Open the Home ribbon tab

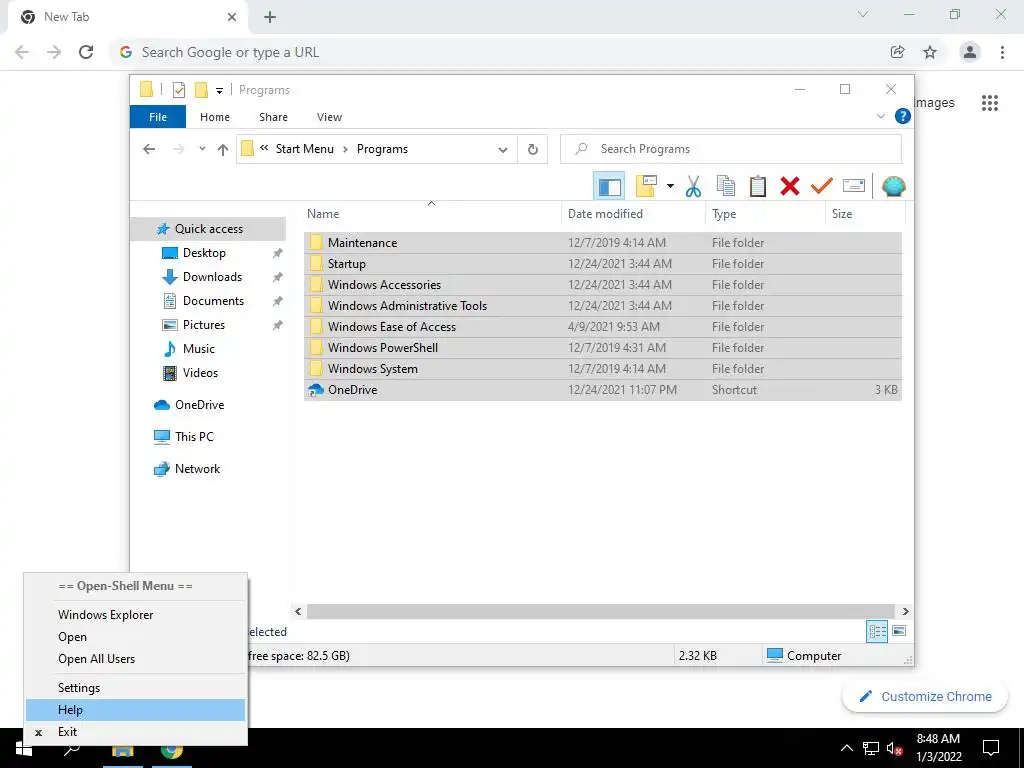click(215, 117)
